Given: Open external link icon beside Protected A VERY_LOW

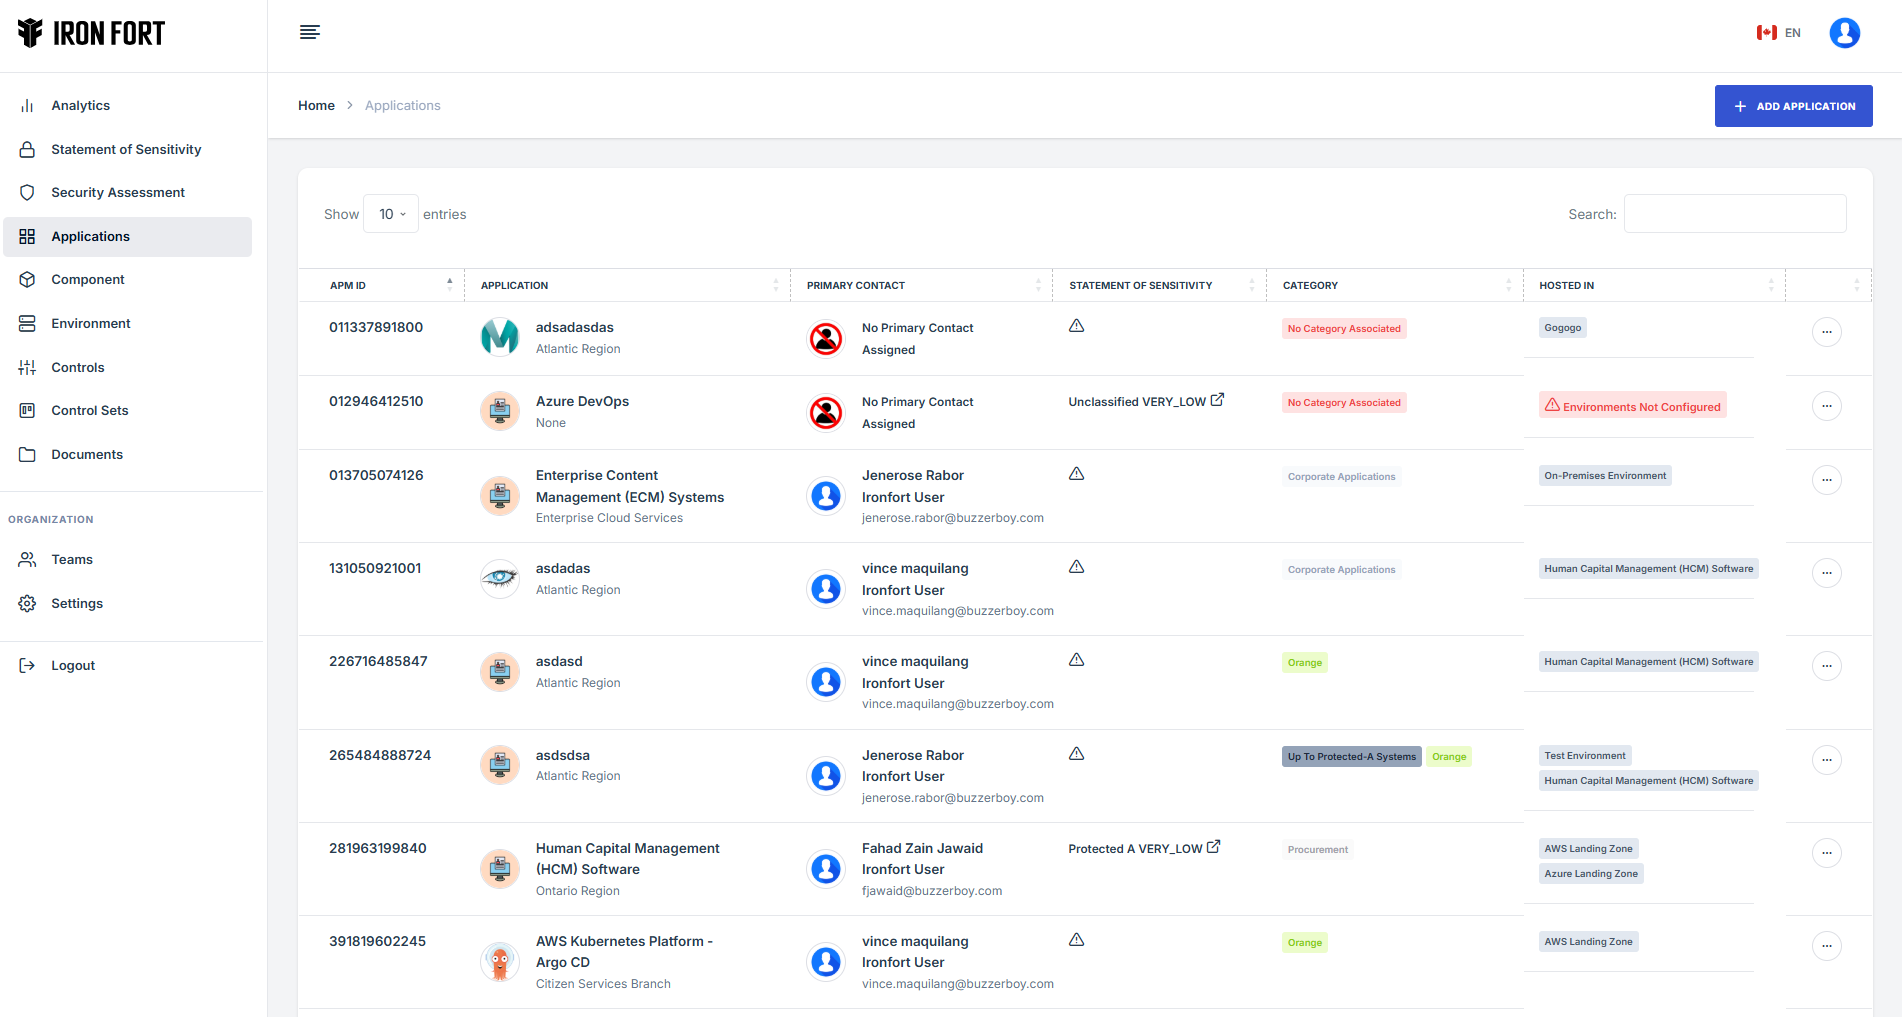Looking at the screenshot, I should 1214,847.
